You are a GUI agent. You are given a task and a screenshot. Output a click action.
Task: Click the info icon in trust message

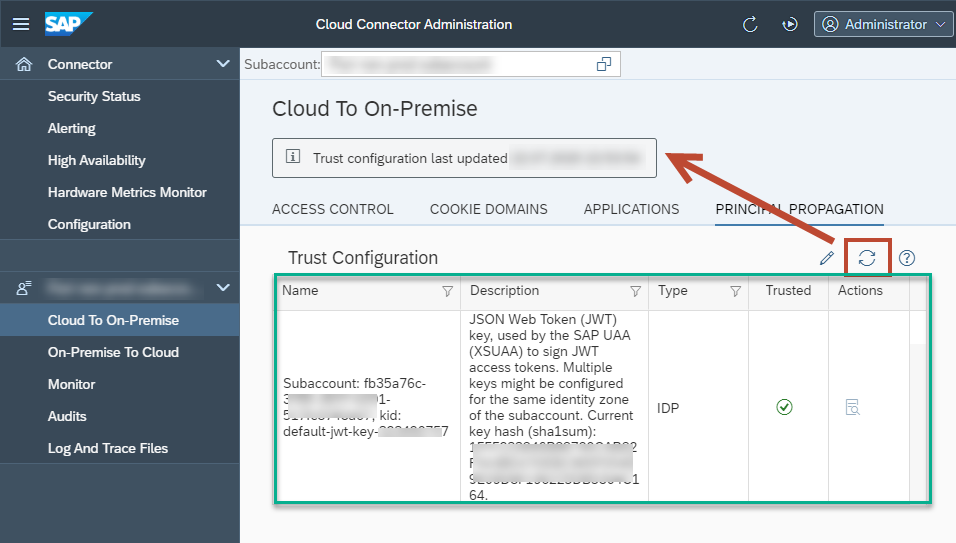[293, 157]
